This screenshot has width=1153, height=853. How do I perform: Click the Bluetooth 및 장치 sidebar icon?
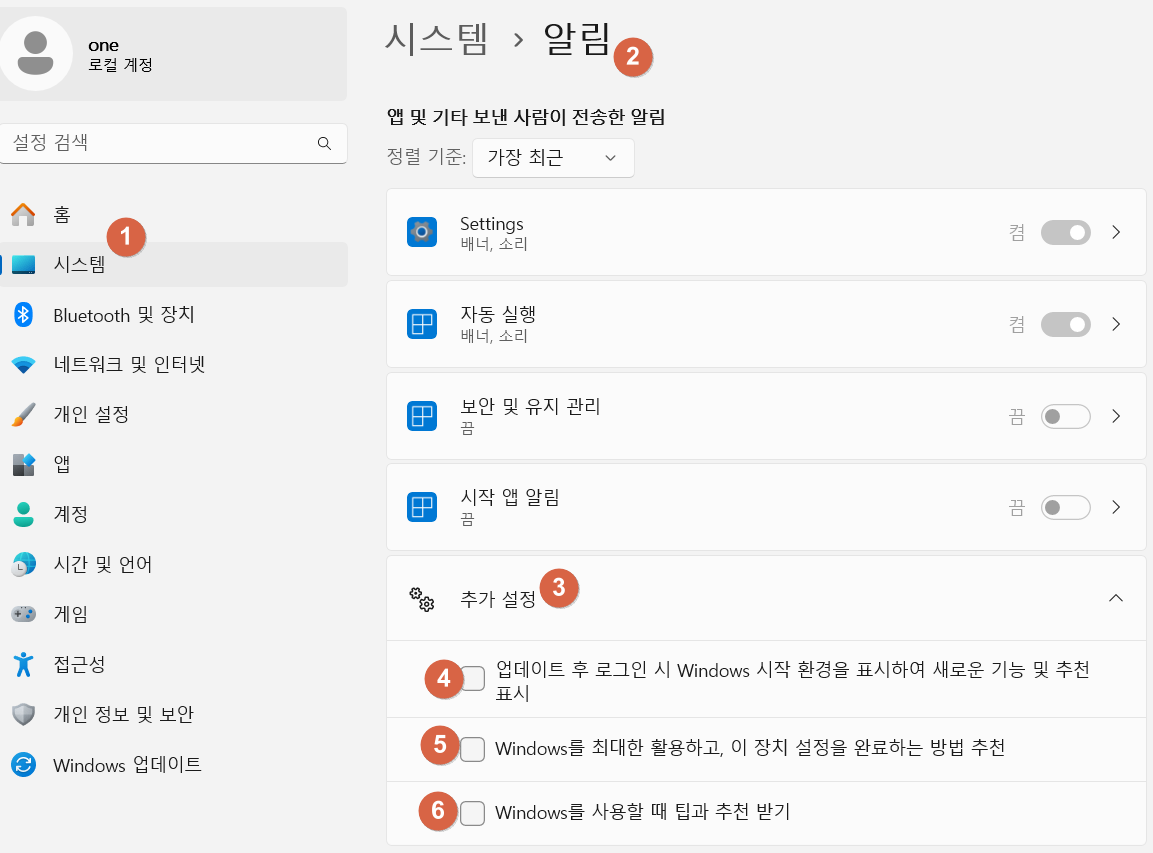tap(23, 315)
